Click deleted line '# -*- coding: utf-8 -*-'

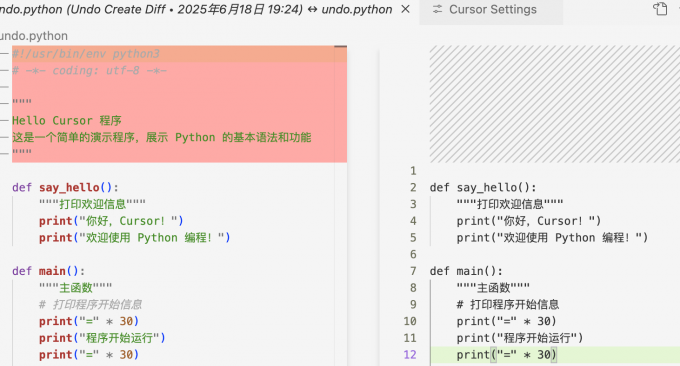pos(89,71)
